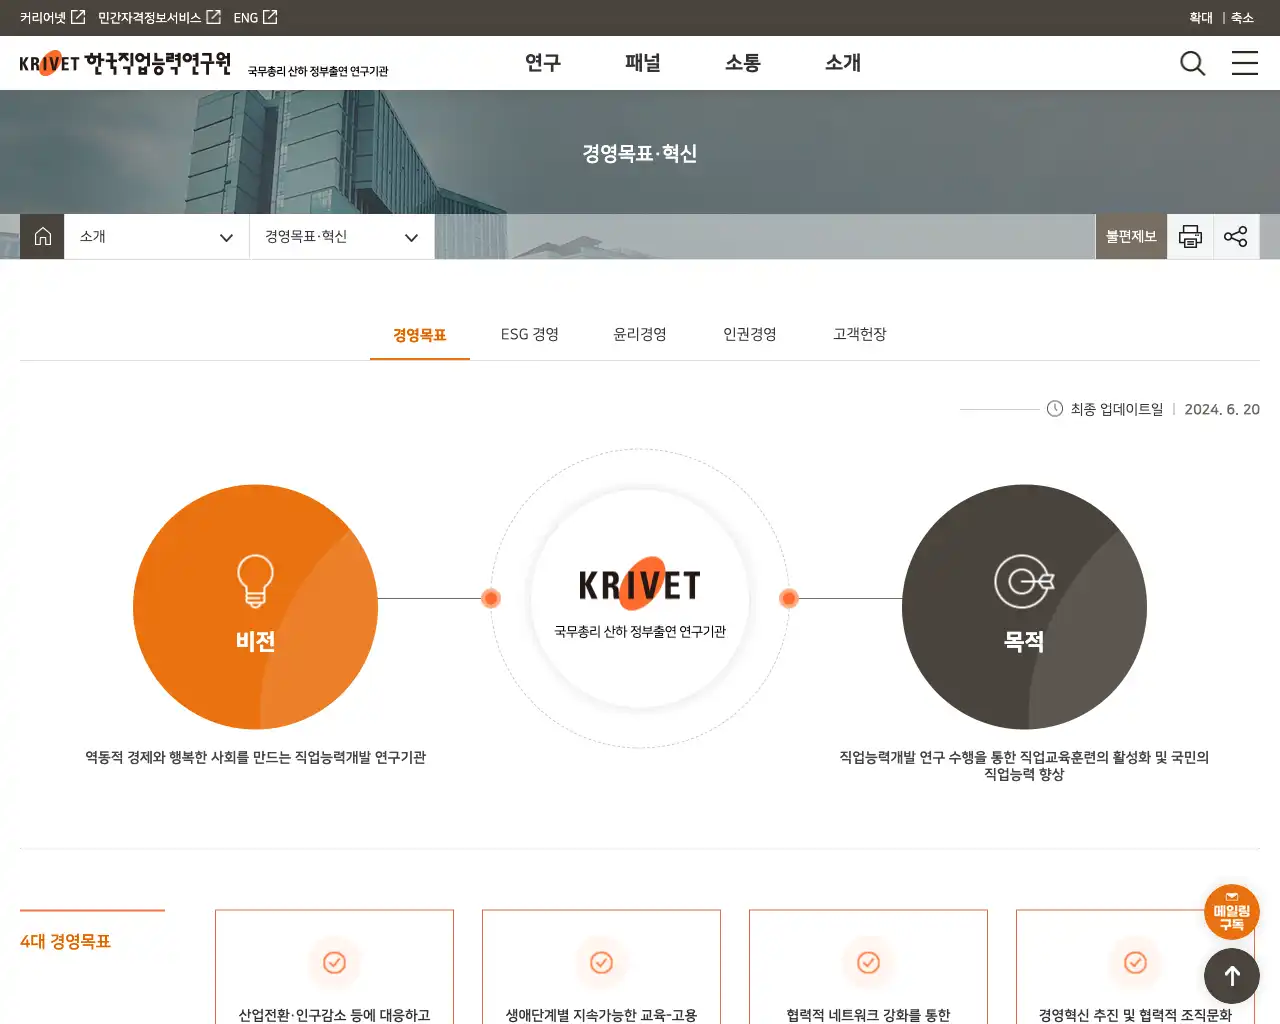Click the orange mailing subscription badge
This screenshot has height=1024, width=1280.
point(1231,912)
